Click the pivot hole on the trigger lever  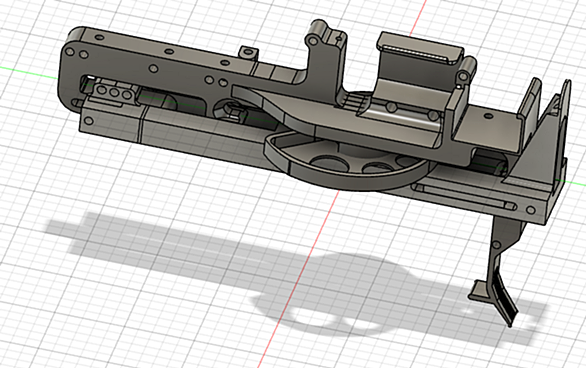coord(496,245)
